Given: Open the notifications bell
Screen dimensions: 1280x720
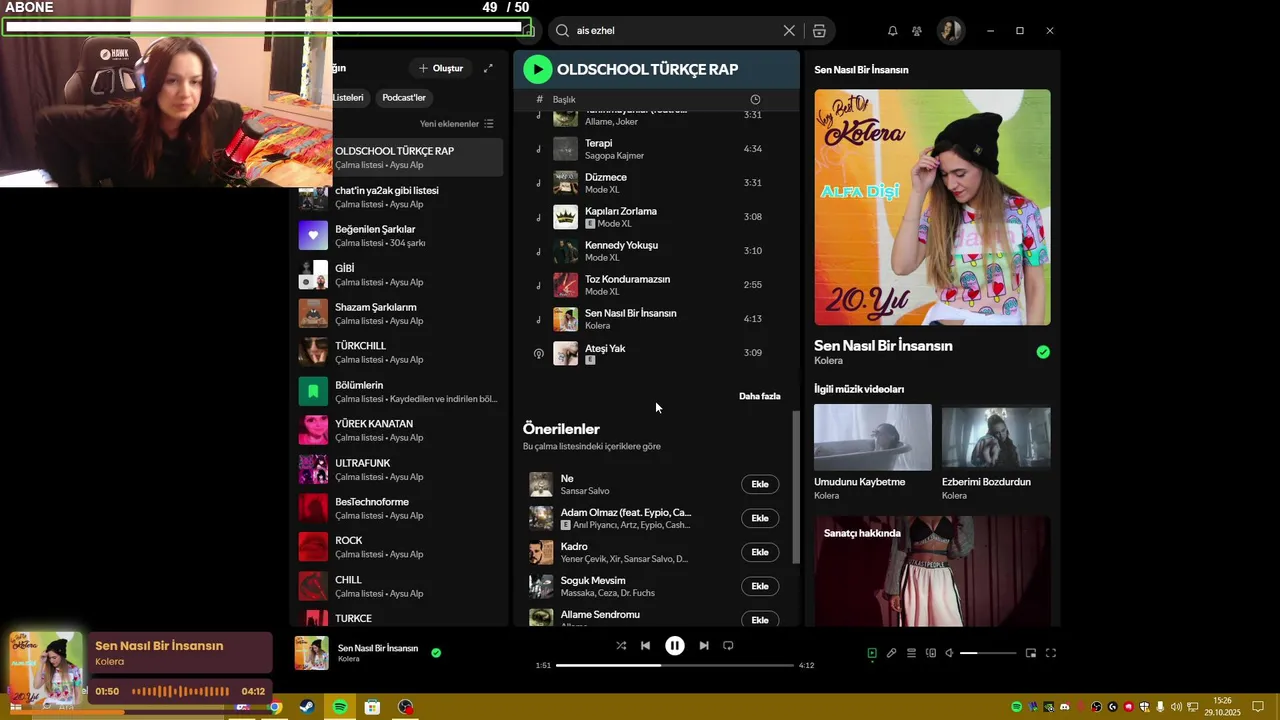Looking at the screenshot, I should [893, 31].
